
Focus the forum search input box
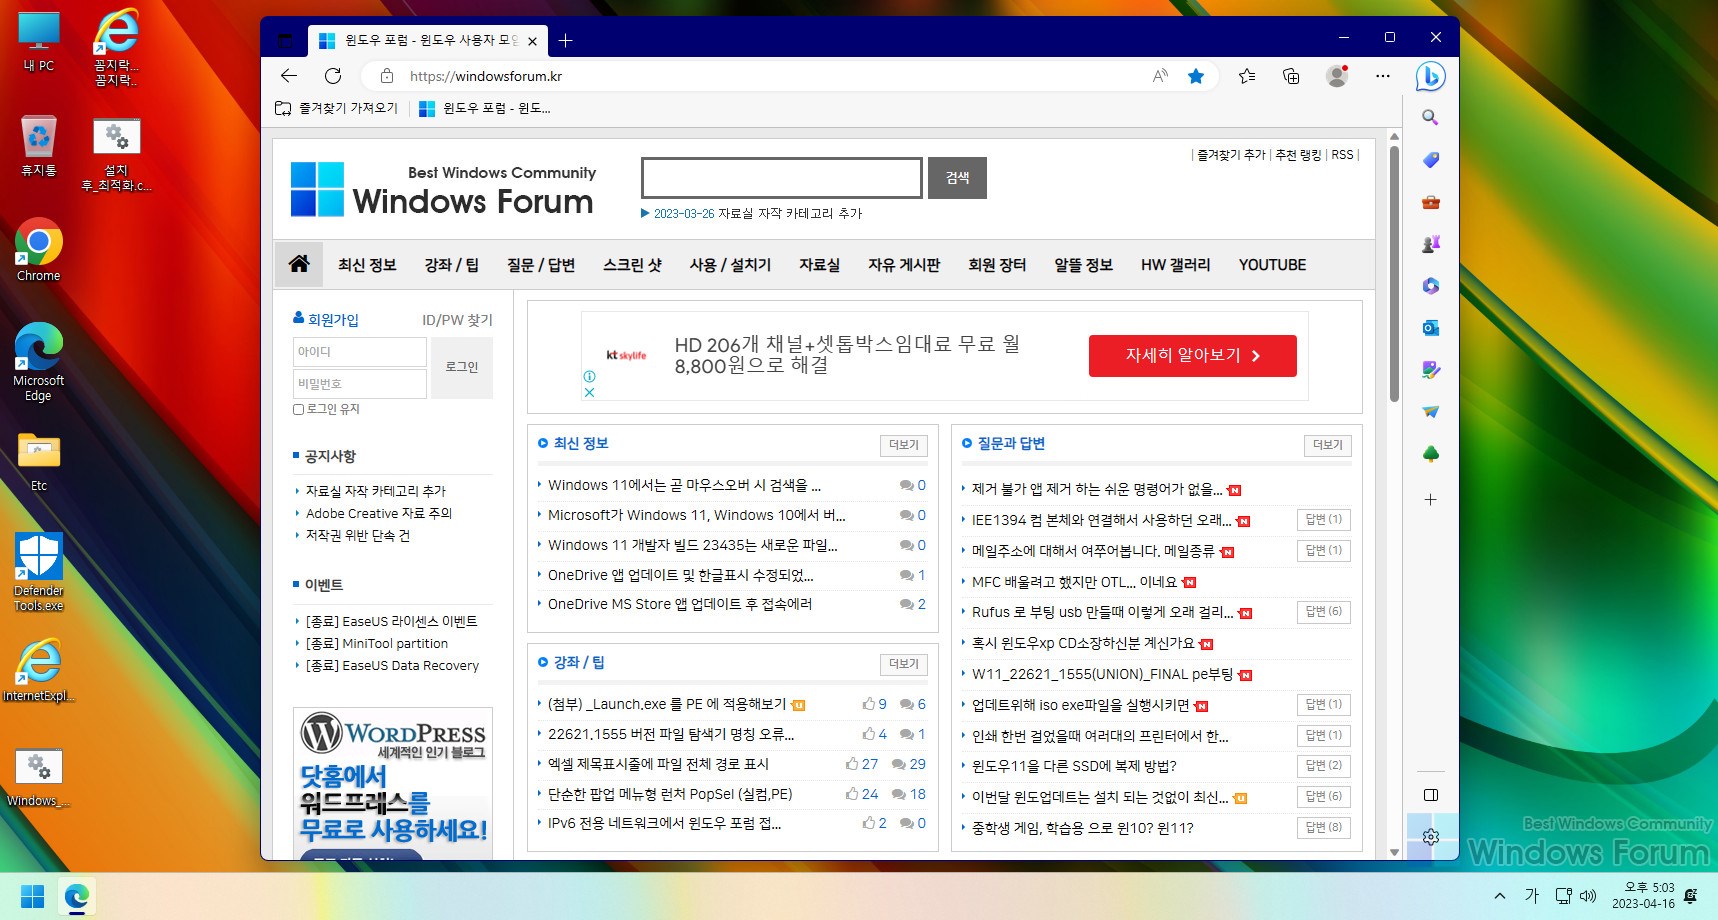(781, 177)
